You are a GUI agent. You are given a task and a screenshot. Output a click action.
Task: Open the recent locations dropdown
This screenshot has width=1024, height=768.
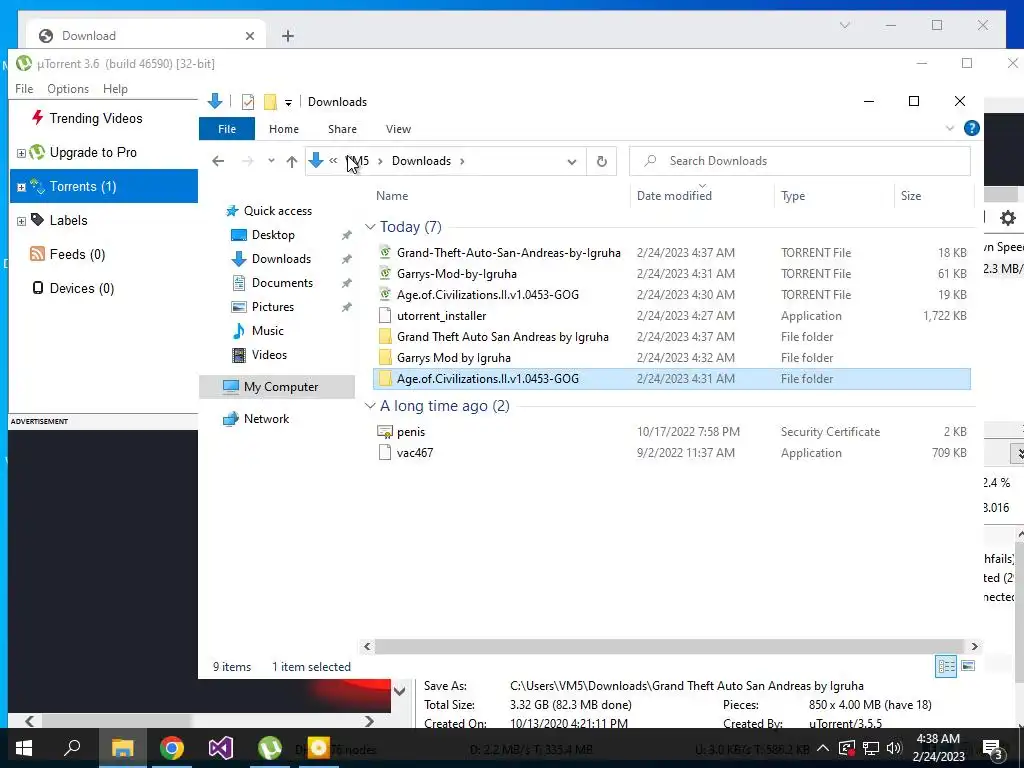click(271, 161)
